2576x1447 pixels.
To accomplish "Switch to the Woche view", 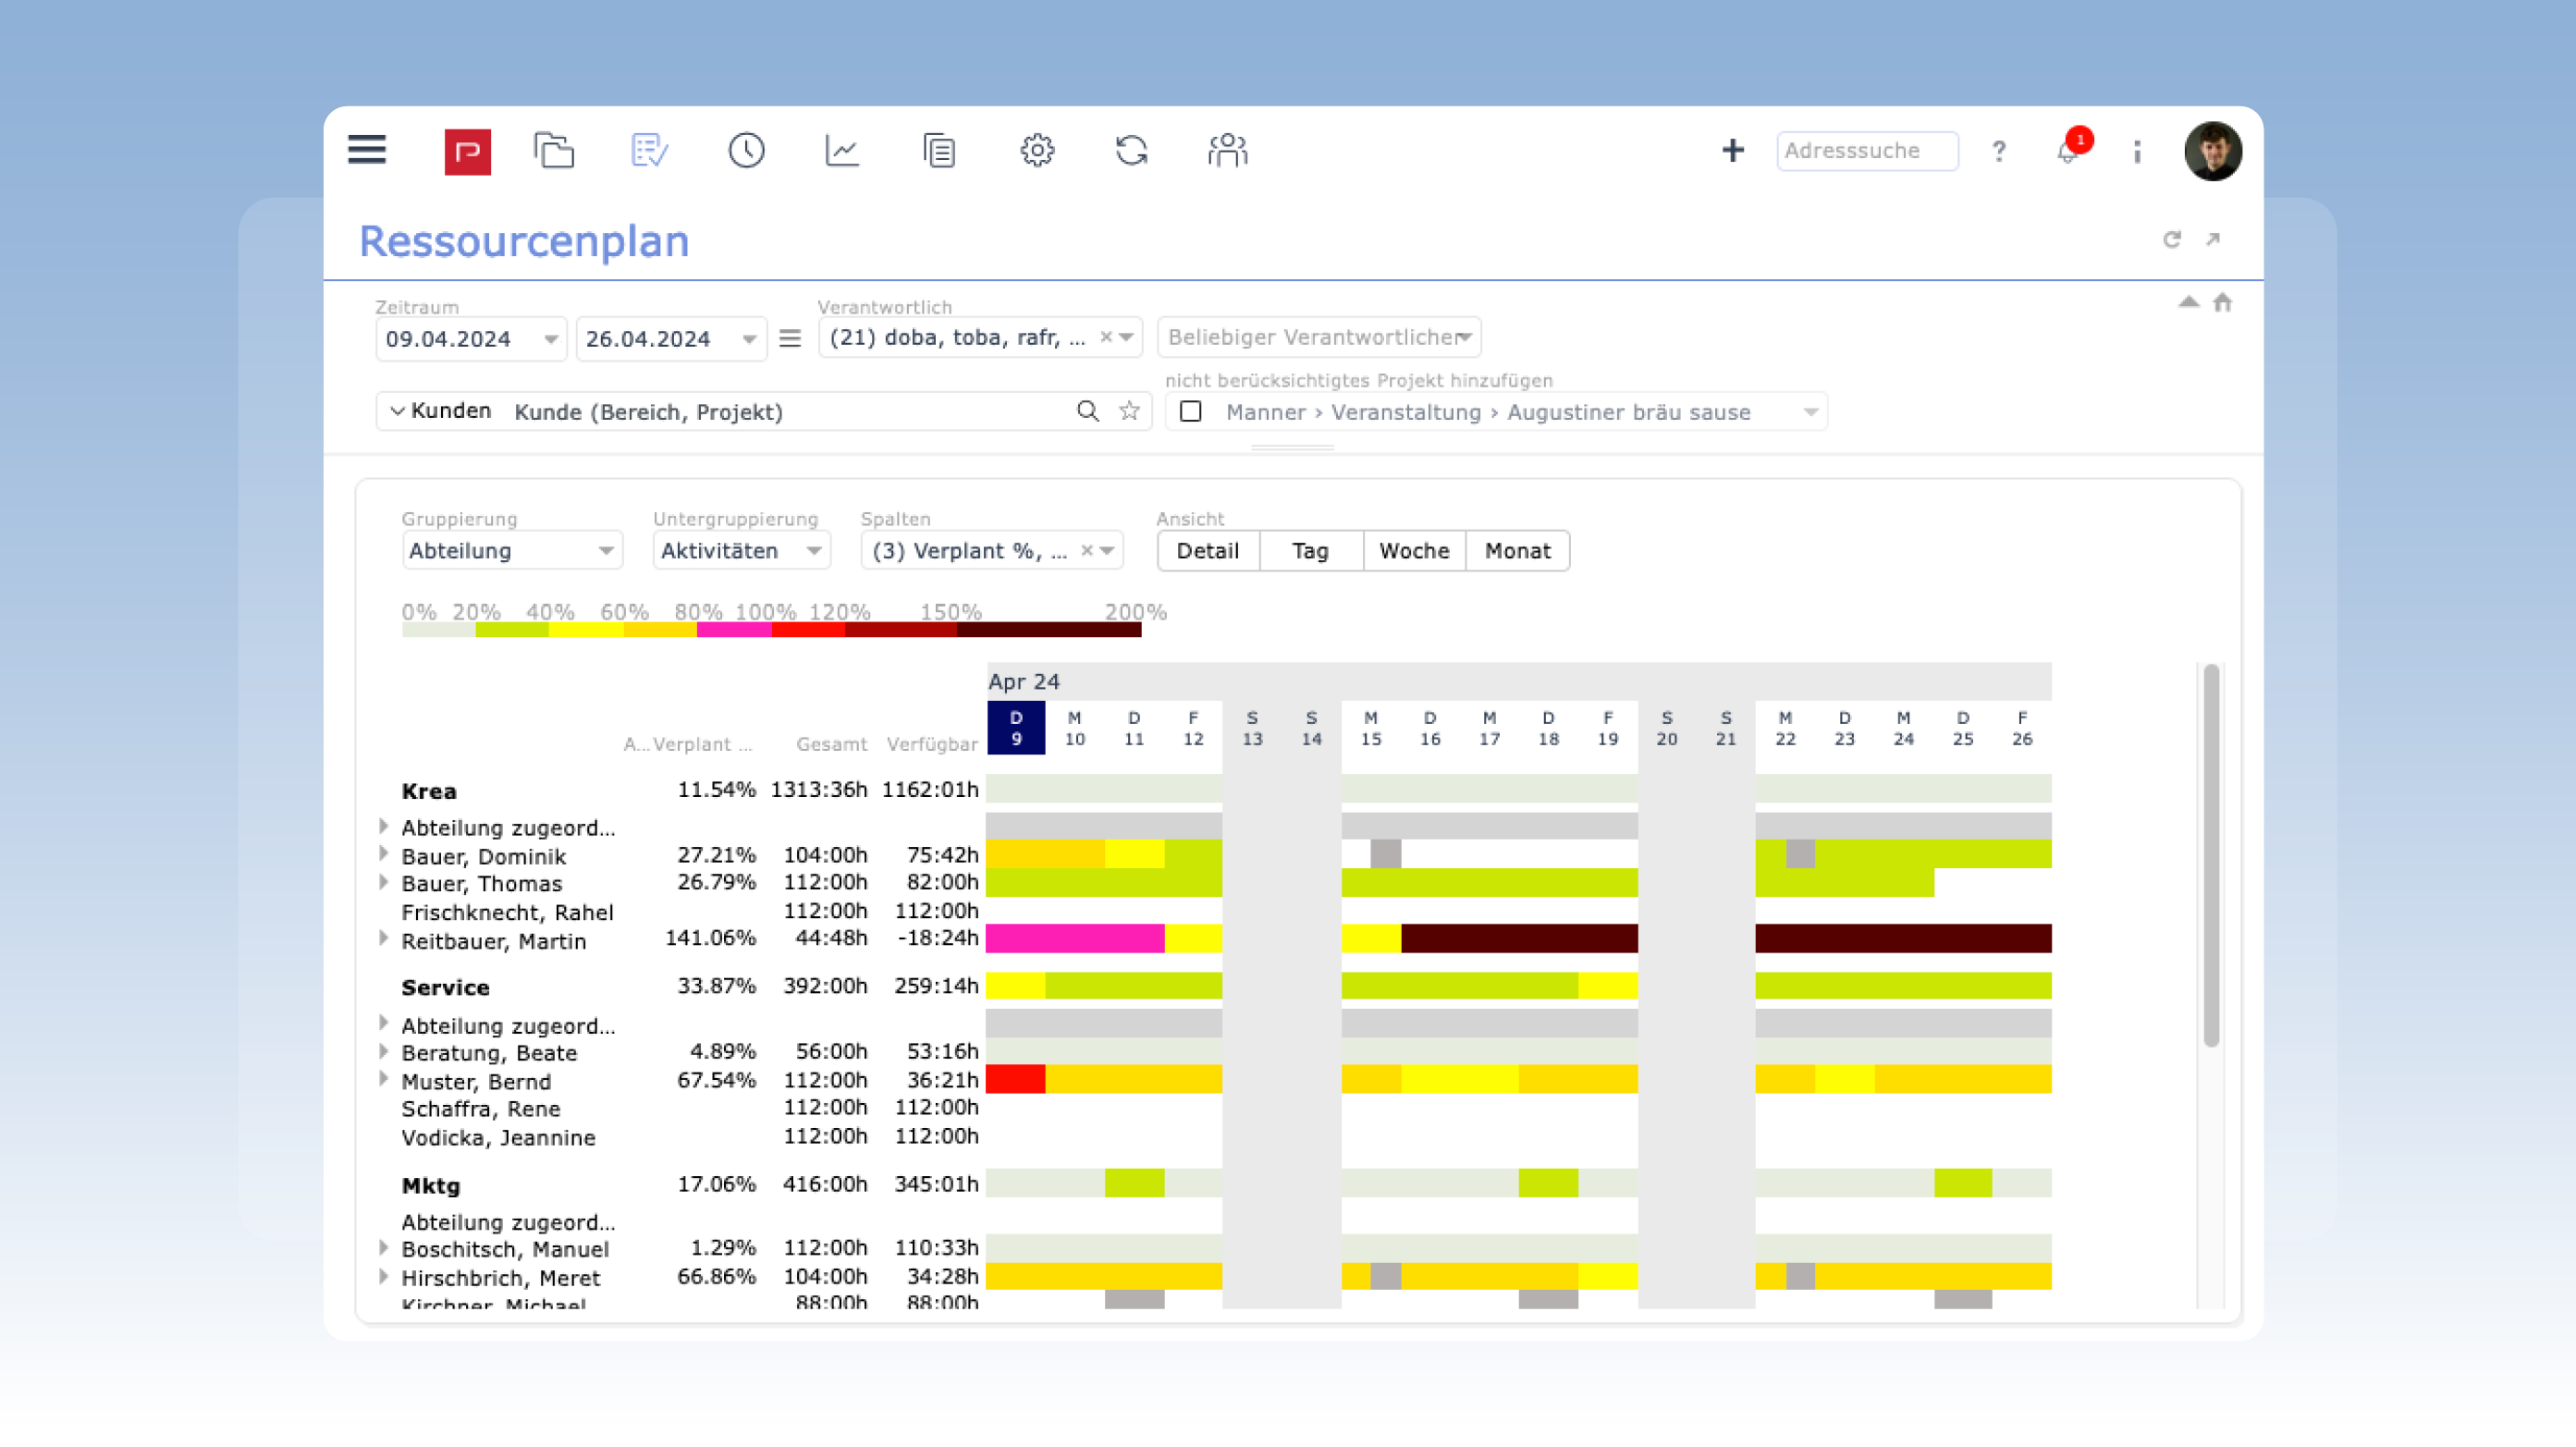I will click(x=1414, y=551).
